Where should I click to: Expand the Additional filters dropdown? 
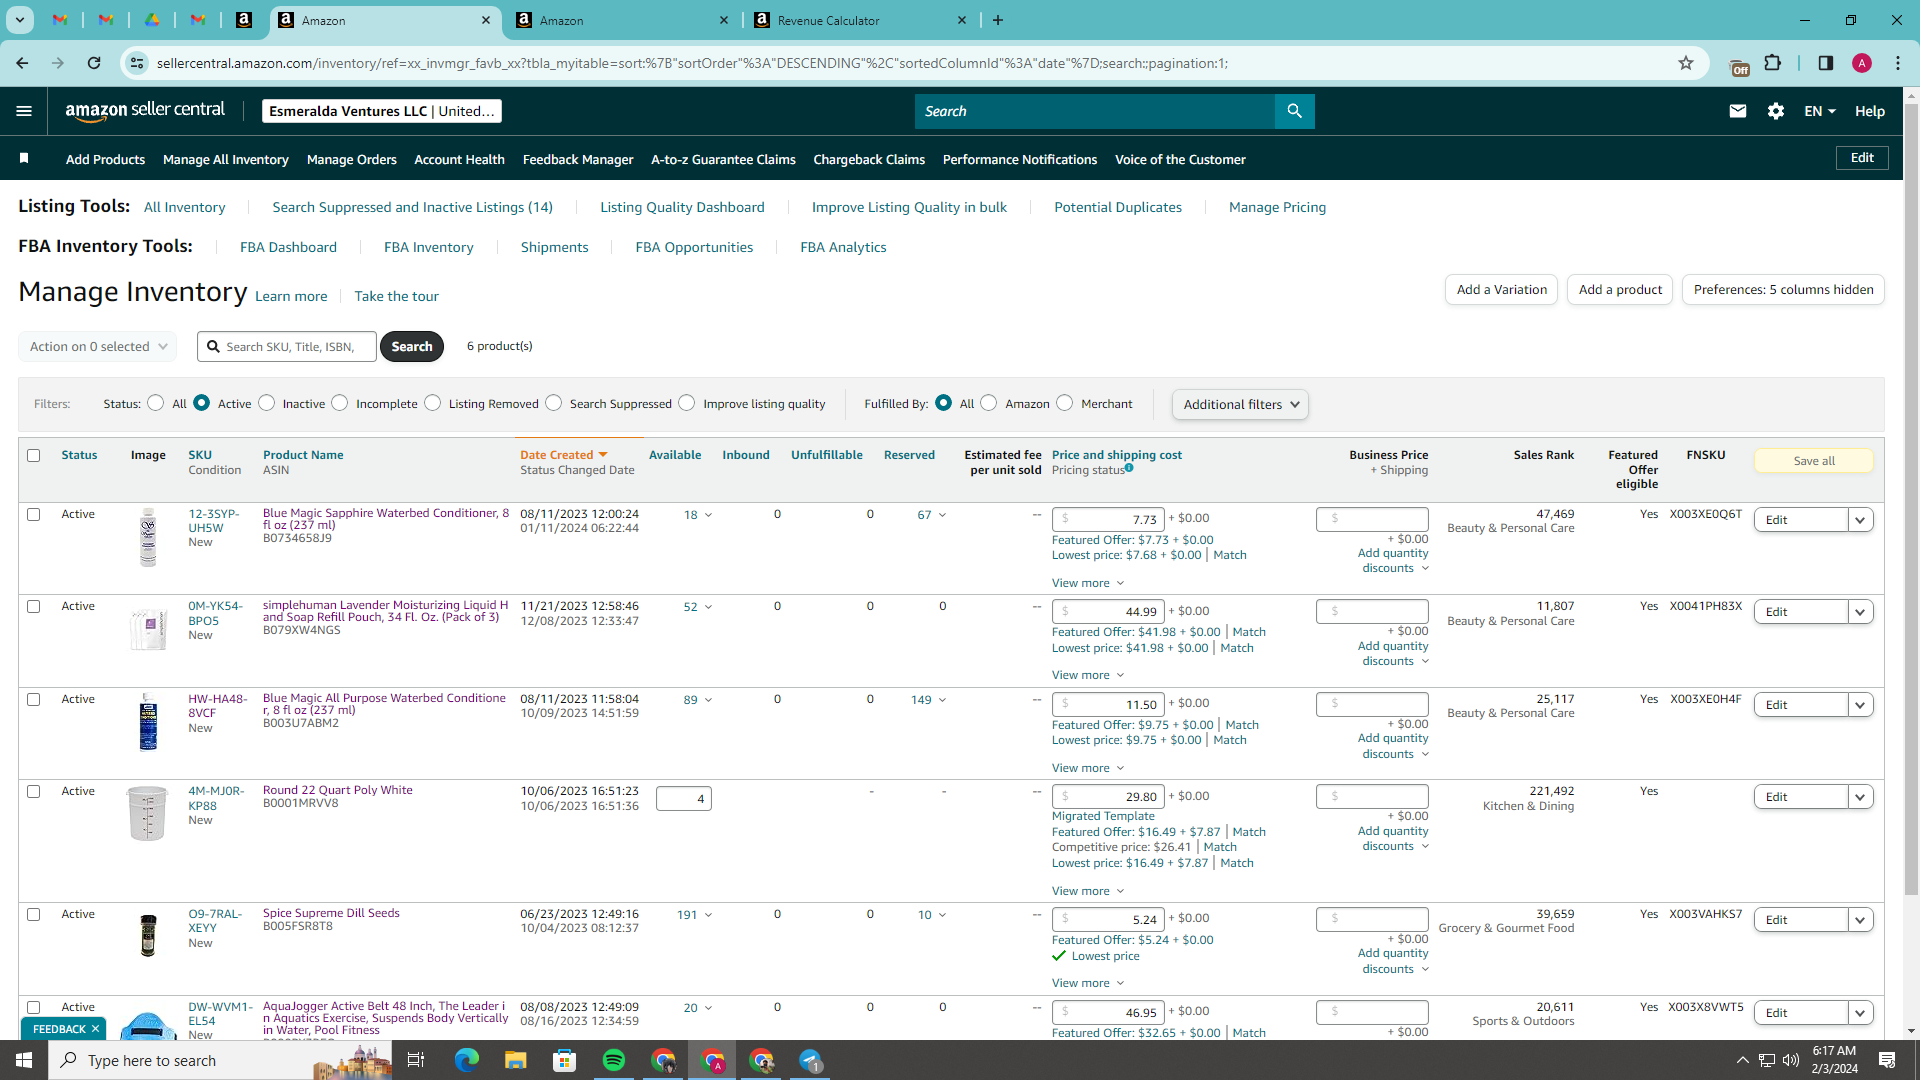coord(1240,404)
